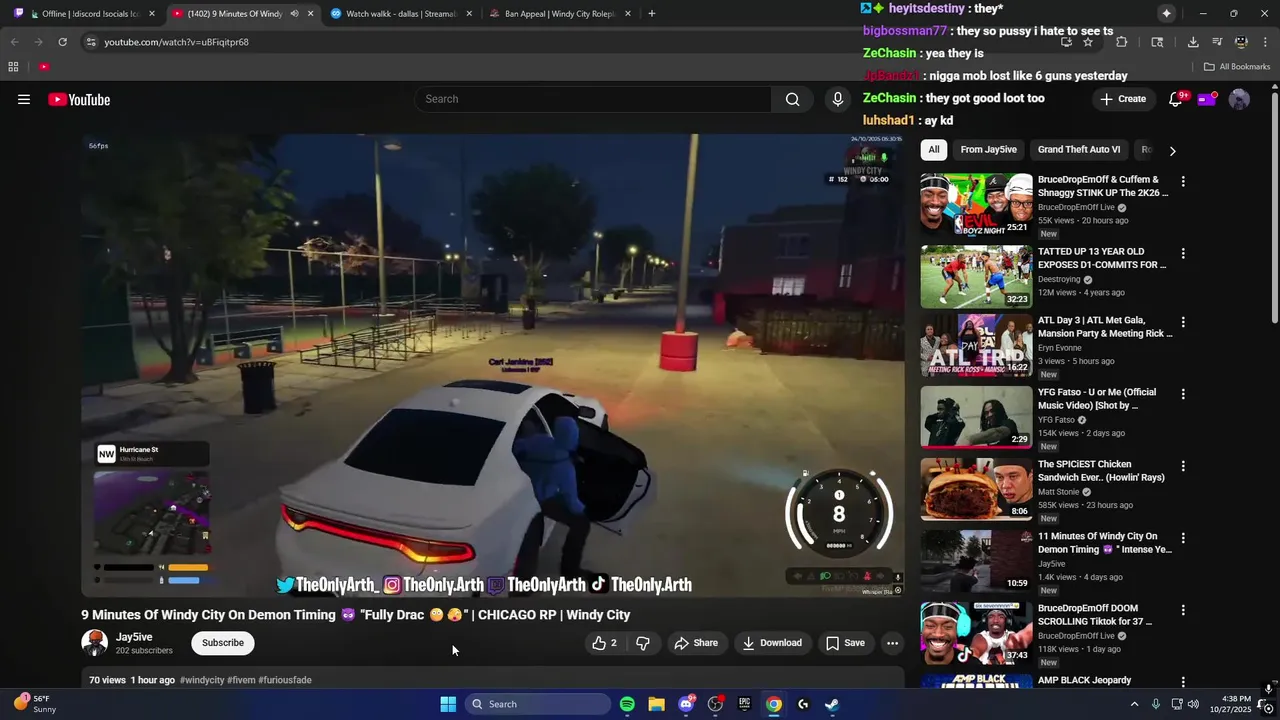The width and height of the screenshot is (1280, 720).
Task: Open Spotify from the taskbar
Action: (627, 704)
